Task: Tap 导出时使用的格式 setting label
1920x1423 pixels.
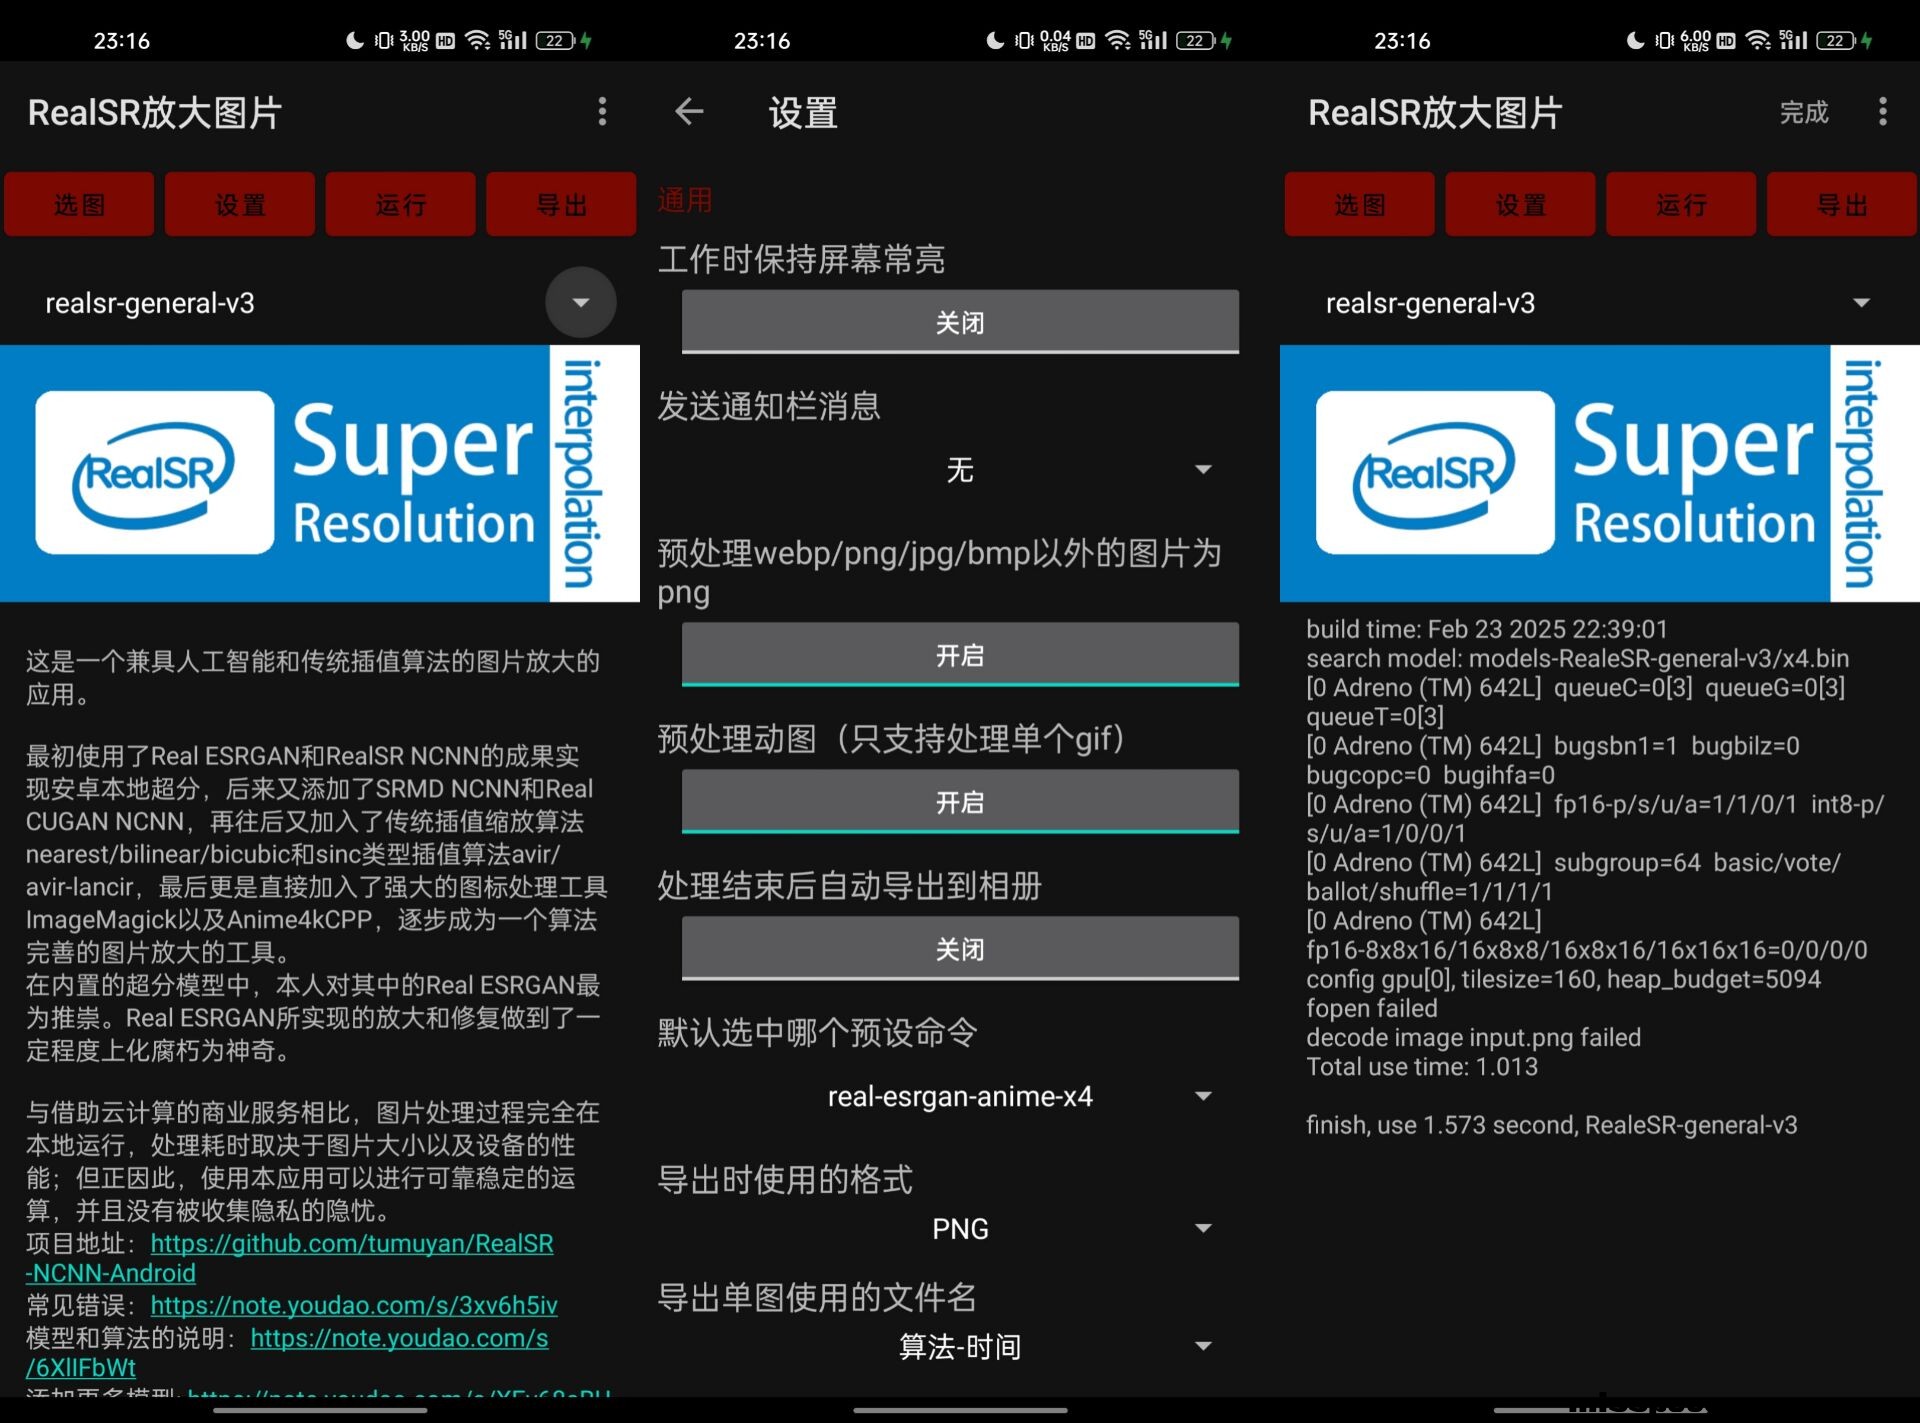Action: coord(785,1179)
